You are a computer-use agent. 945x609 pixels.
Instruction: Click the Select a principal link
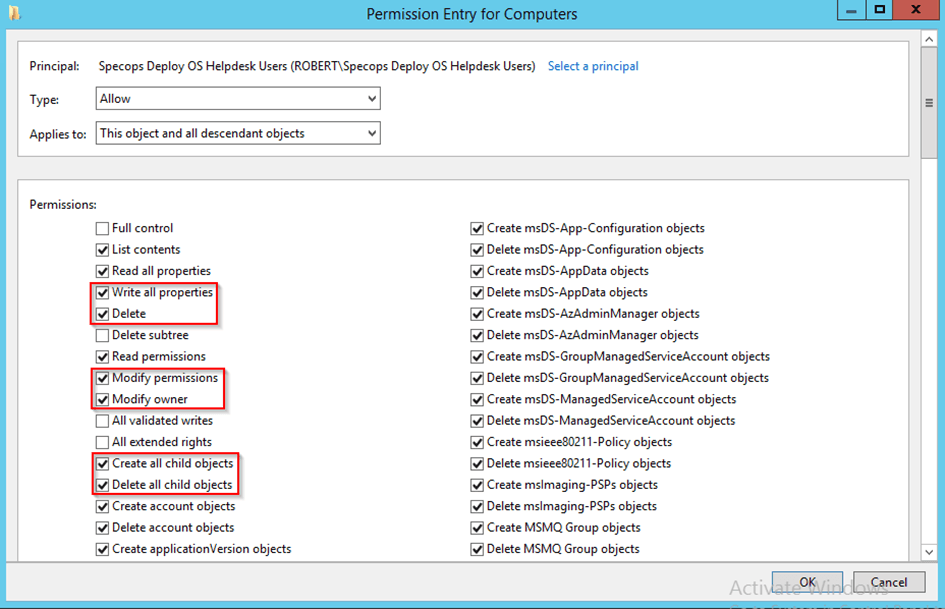click(x=593, y=66)
